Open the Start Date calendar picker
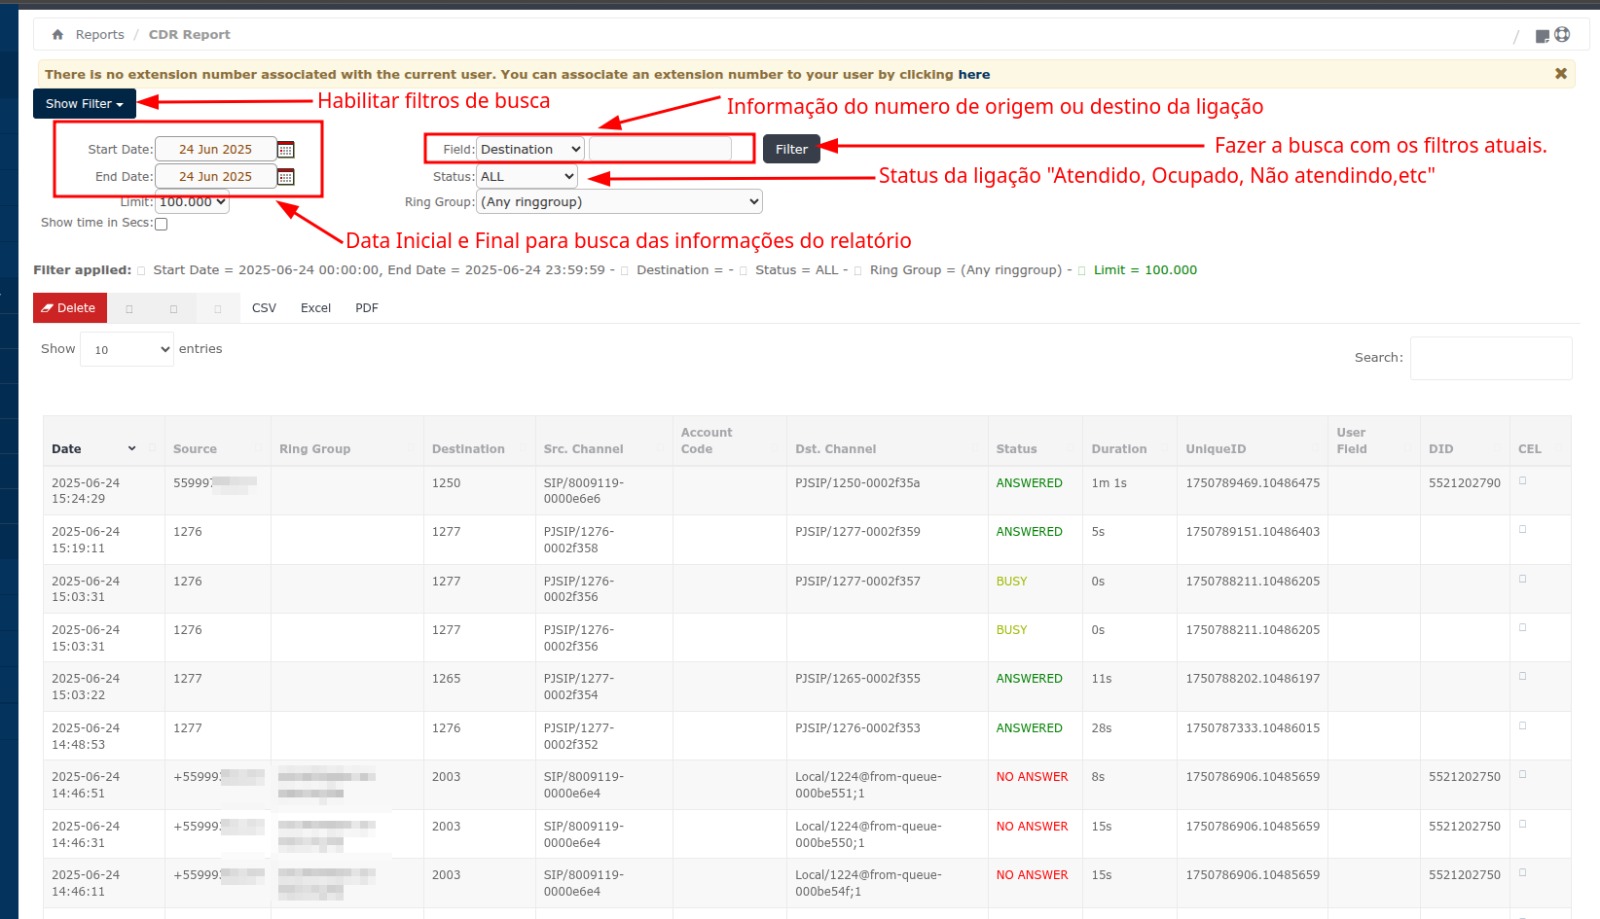The image size is (1600, 919). click(285, 150)
